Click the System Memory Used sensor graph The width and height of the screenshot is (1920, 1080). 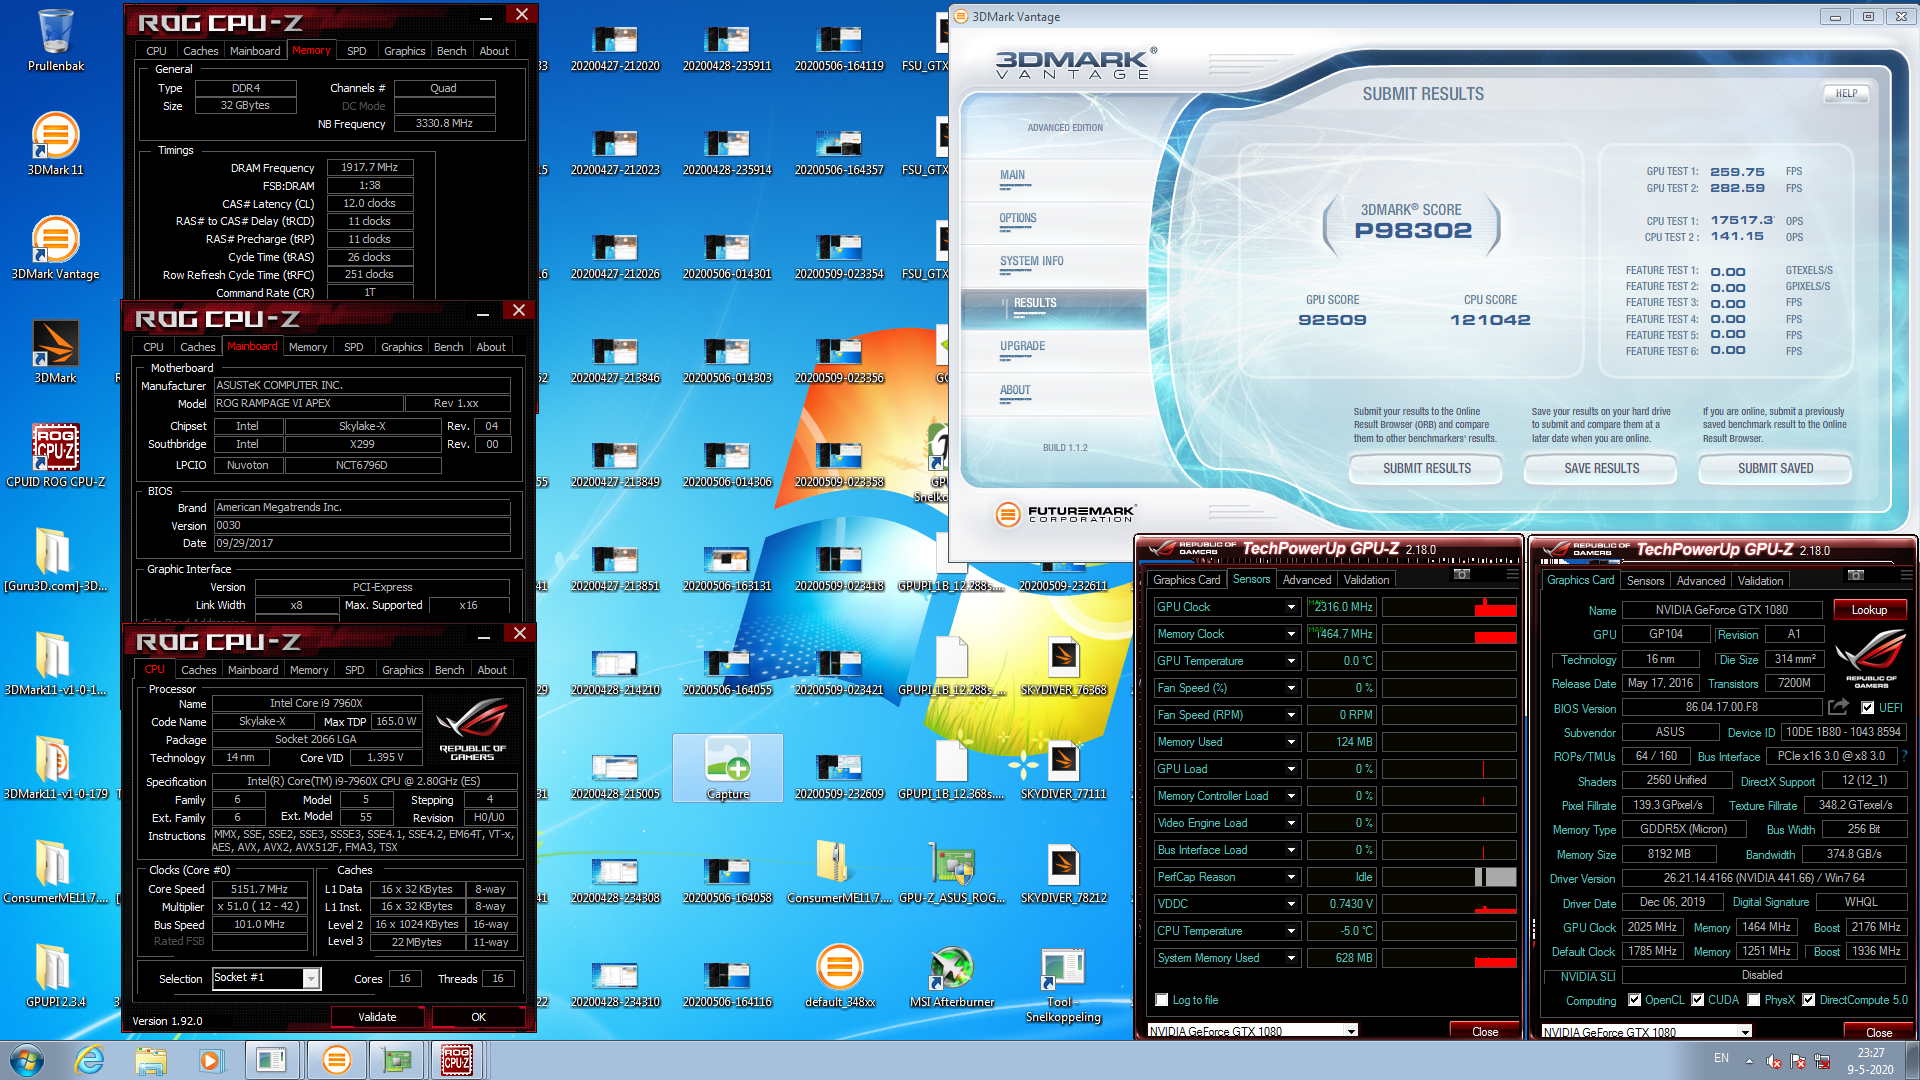coord(1449,958)
